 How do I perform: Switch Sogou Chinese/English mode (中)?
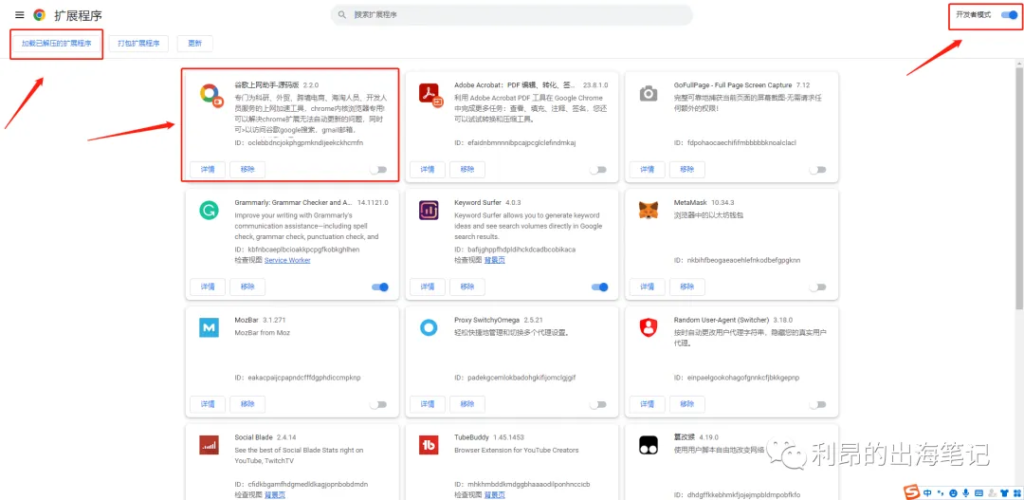[x=927, y=492]
